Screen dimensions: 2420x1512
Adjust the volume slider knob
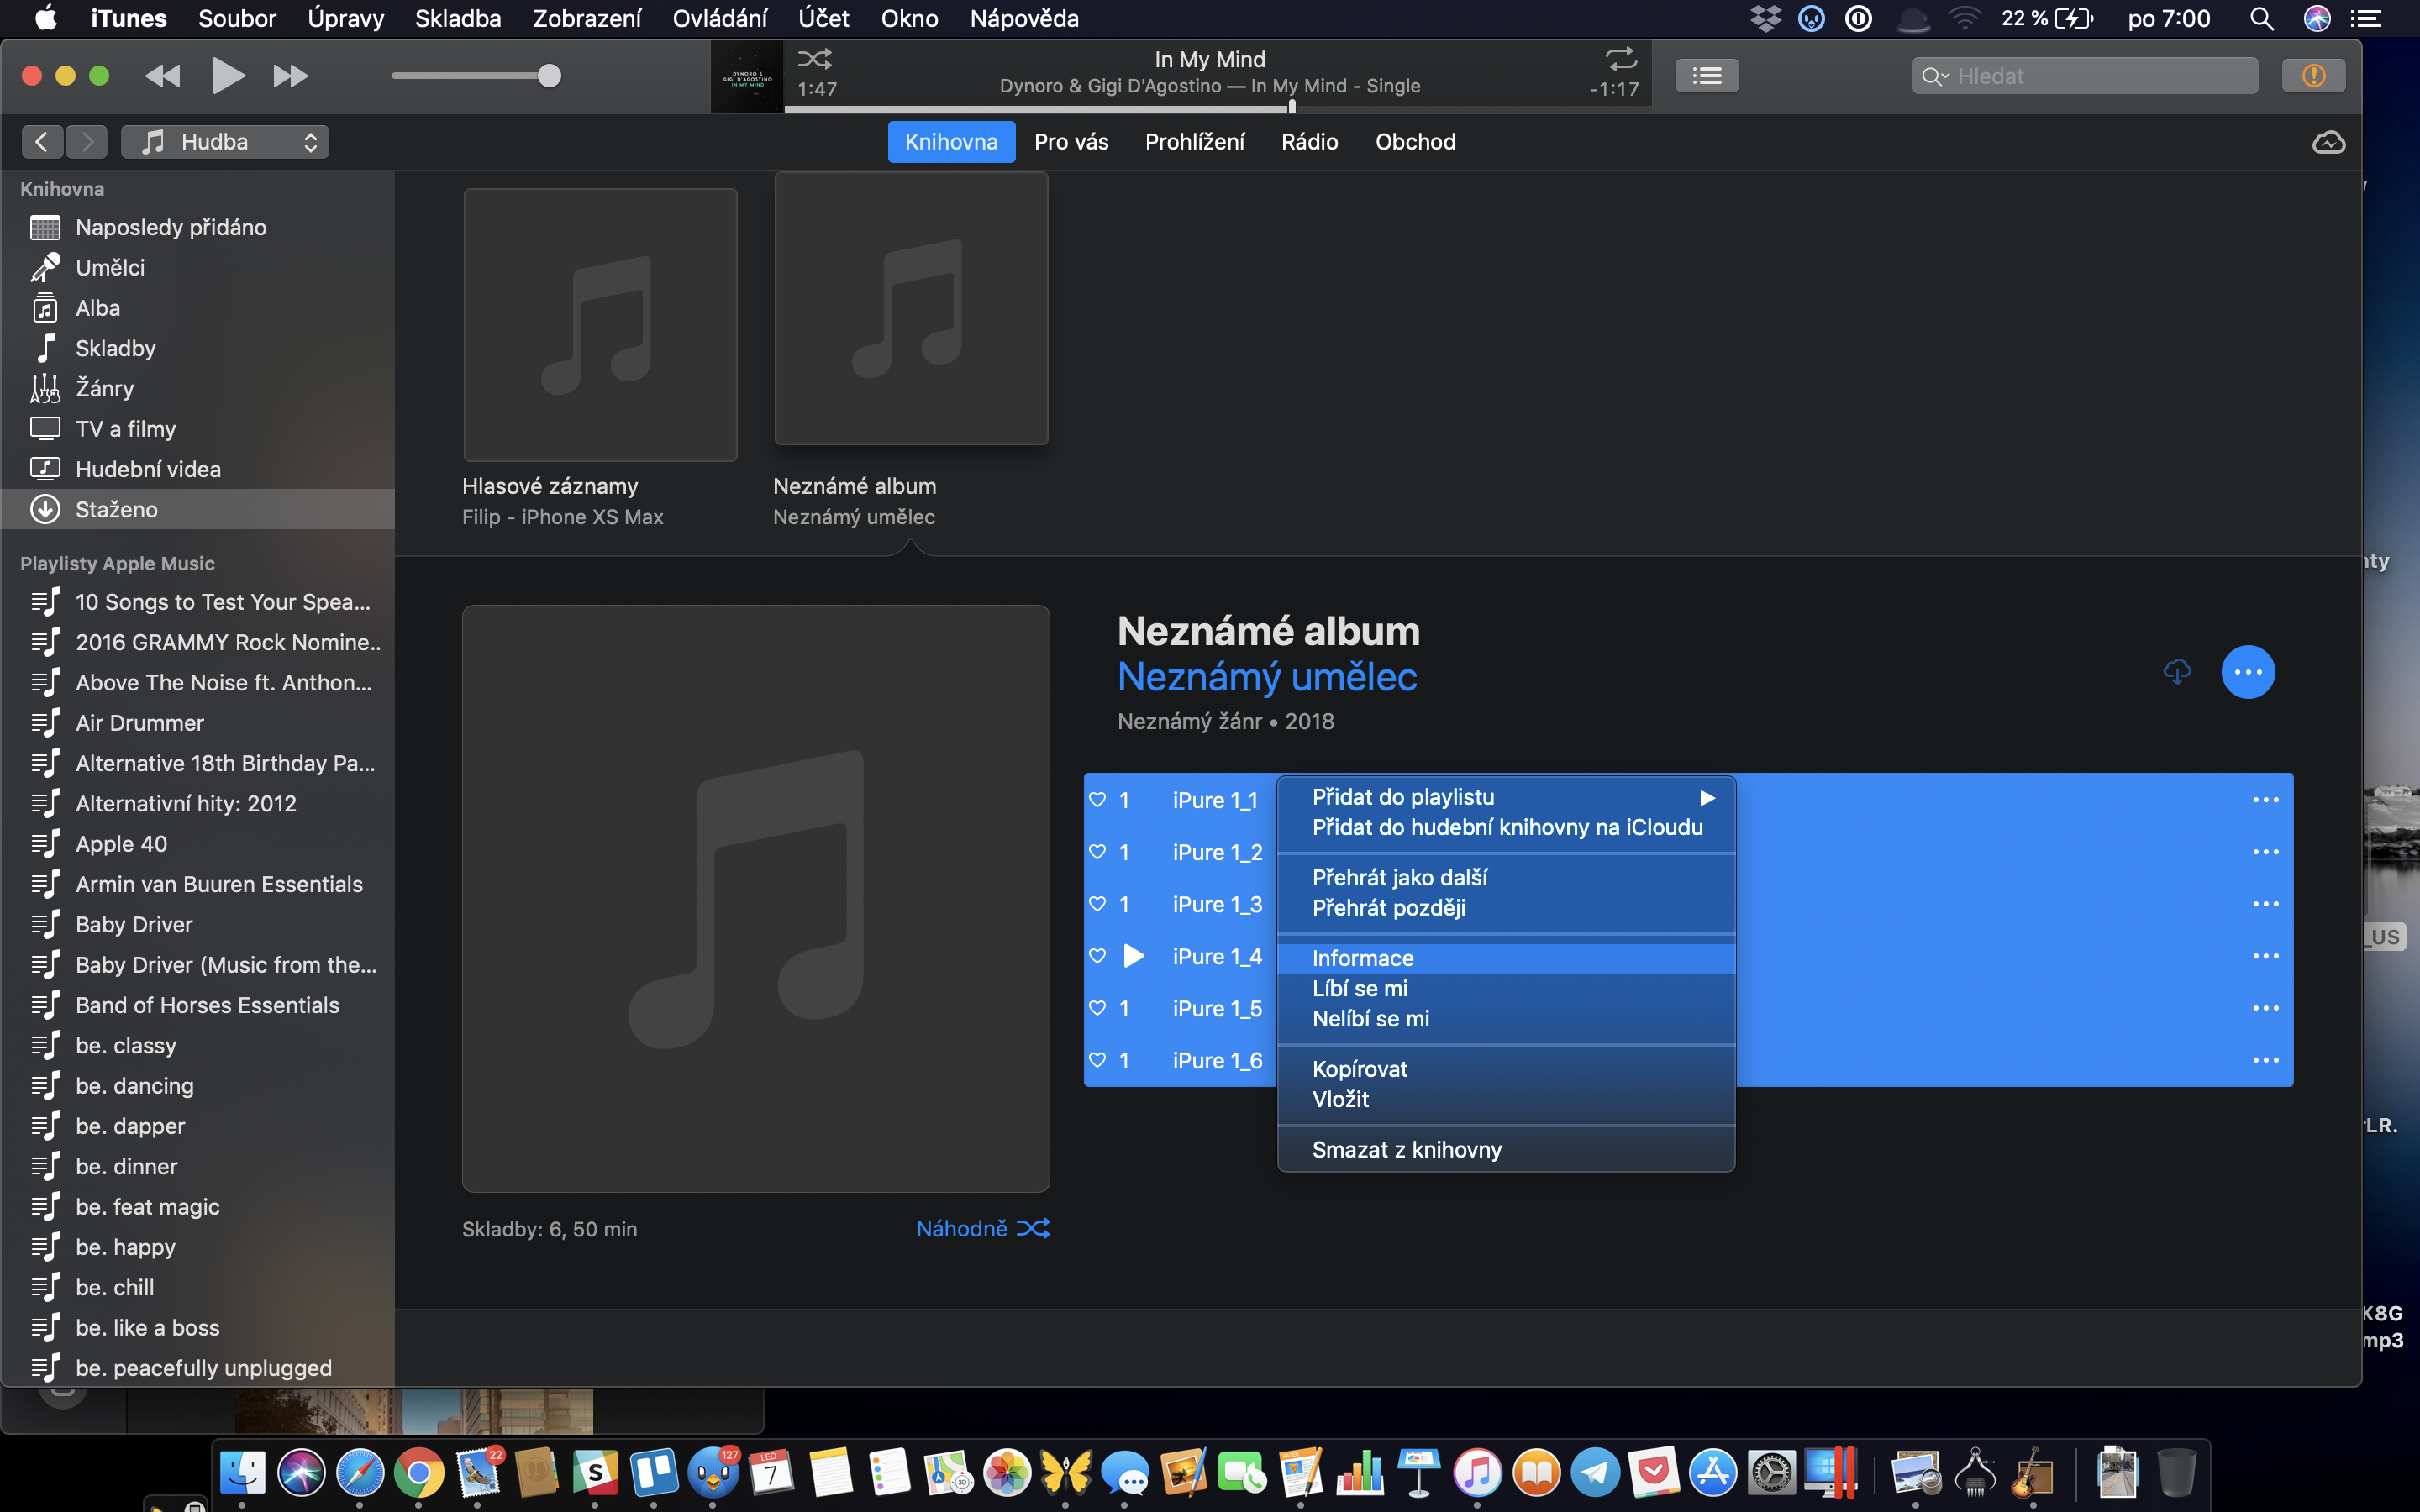click(x=549, y=76)
